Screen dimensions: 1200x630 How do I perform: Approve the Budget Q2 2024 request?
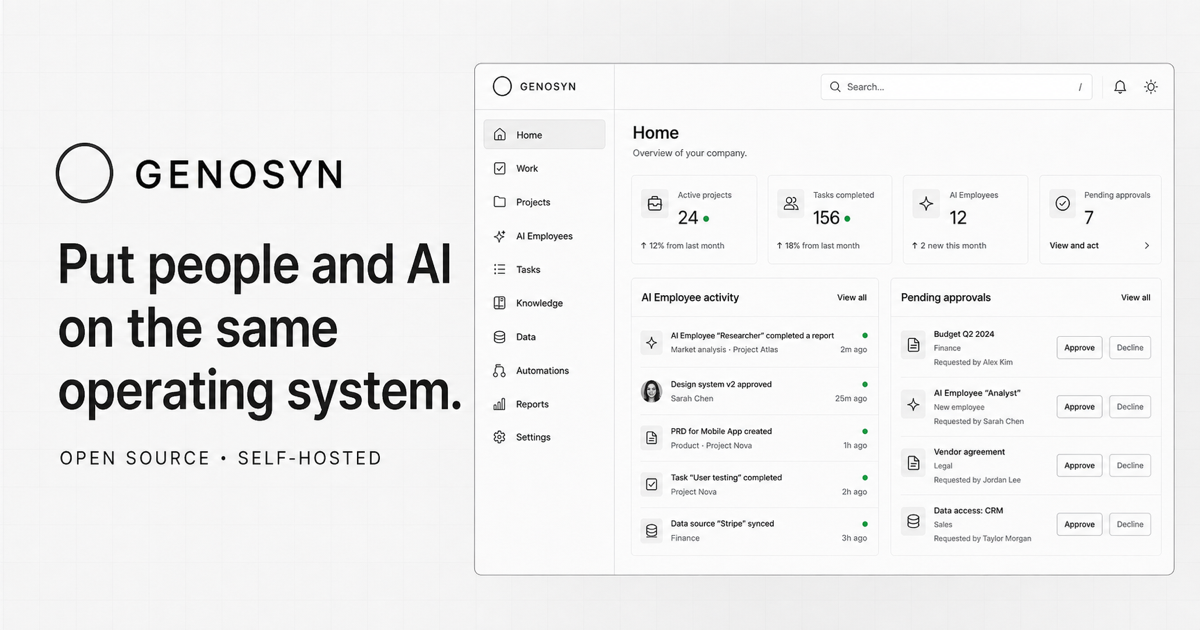pos(1080,348)
